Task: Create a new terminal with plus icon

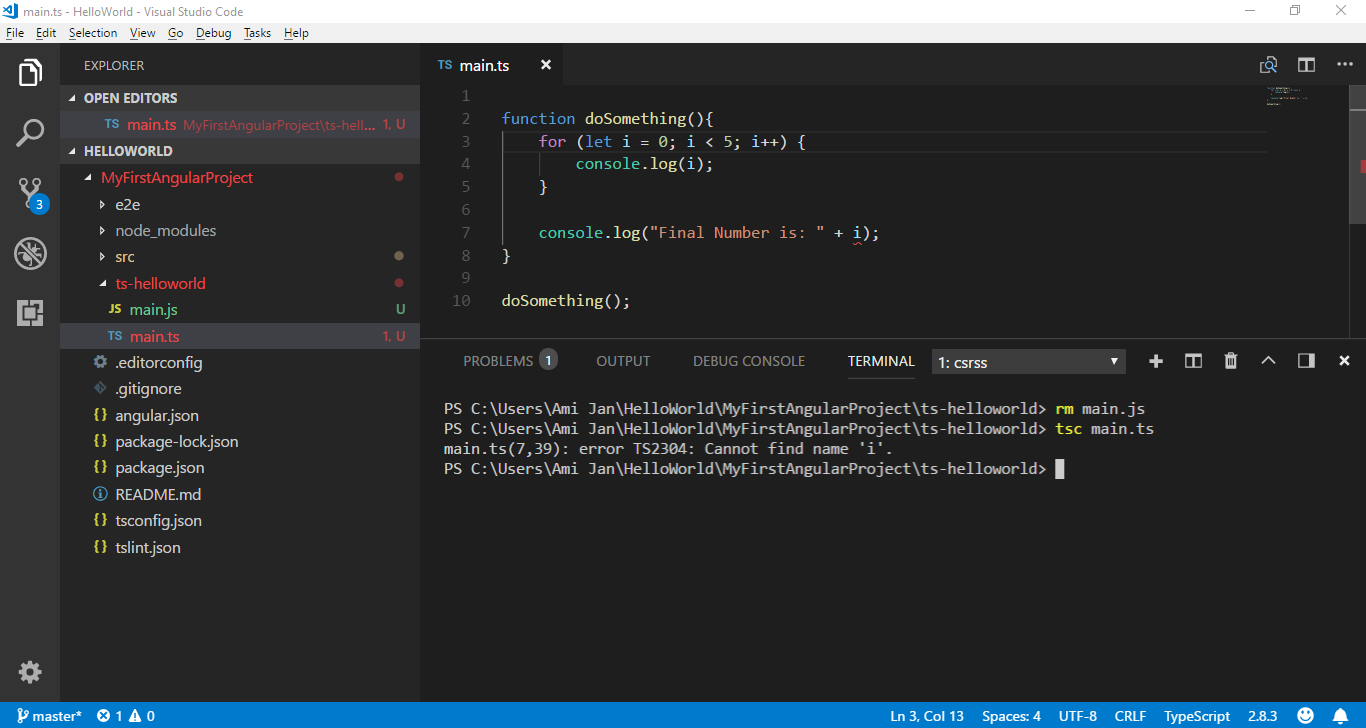Action: click(x=1156, y=361)
